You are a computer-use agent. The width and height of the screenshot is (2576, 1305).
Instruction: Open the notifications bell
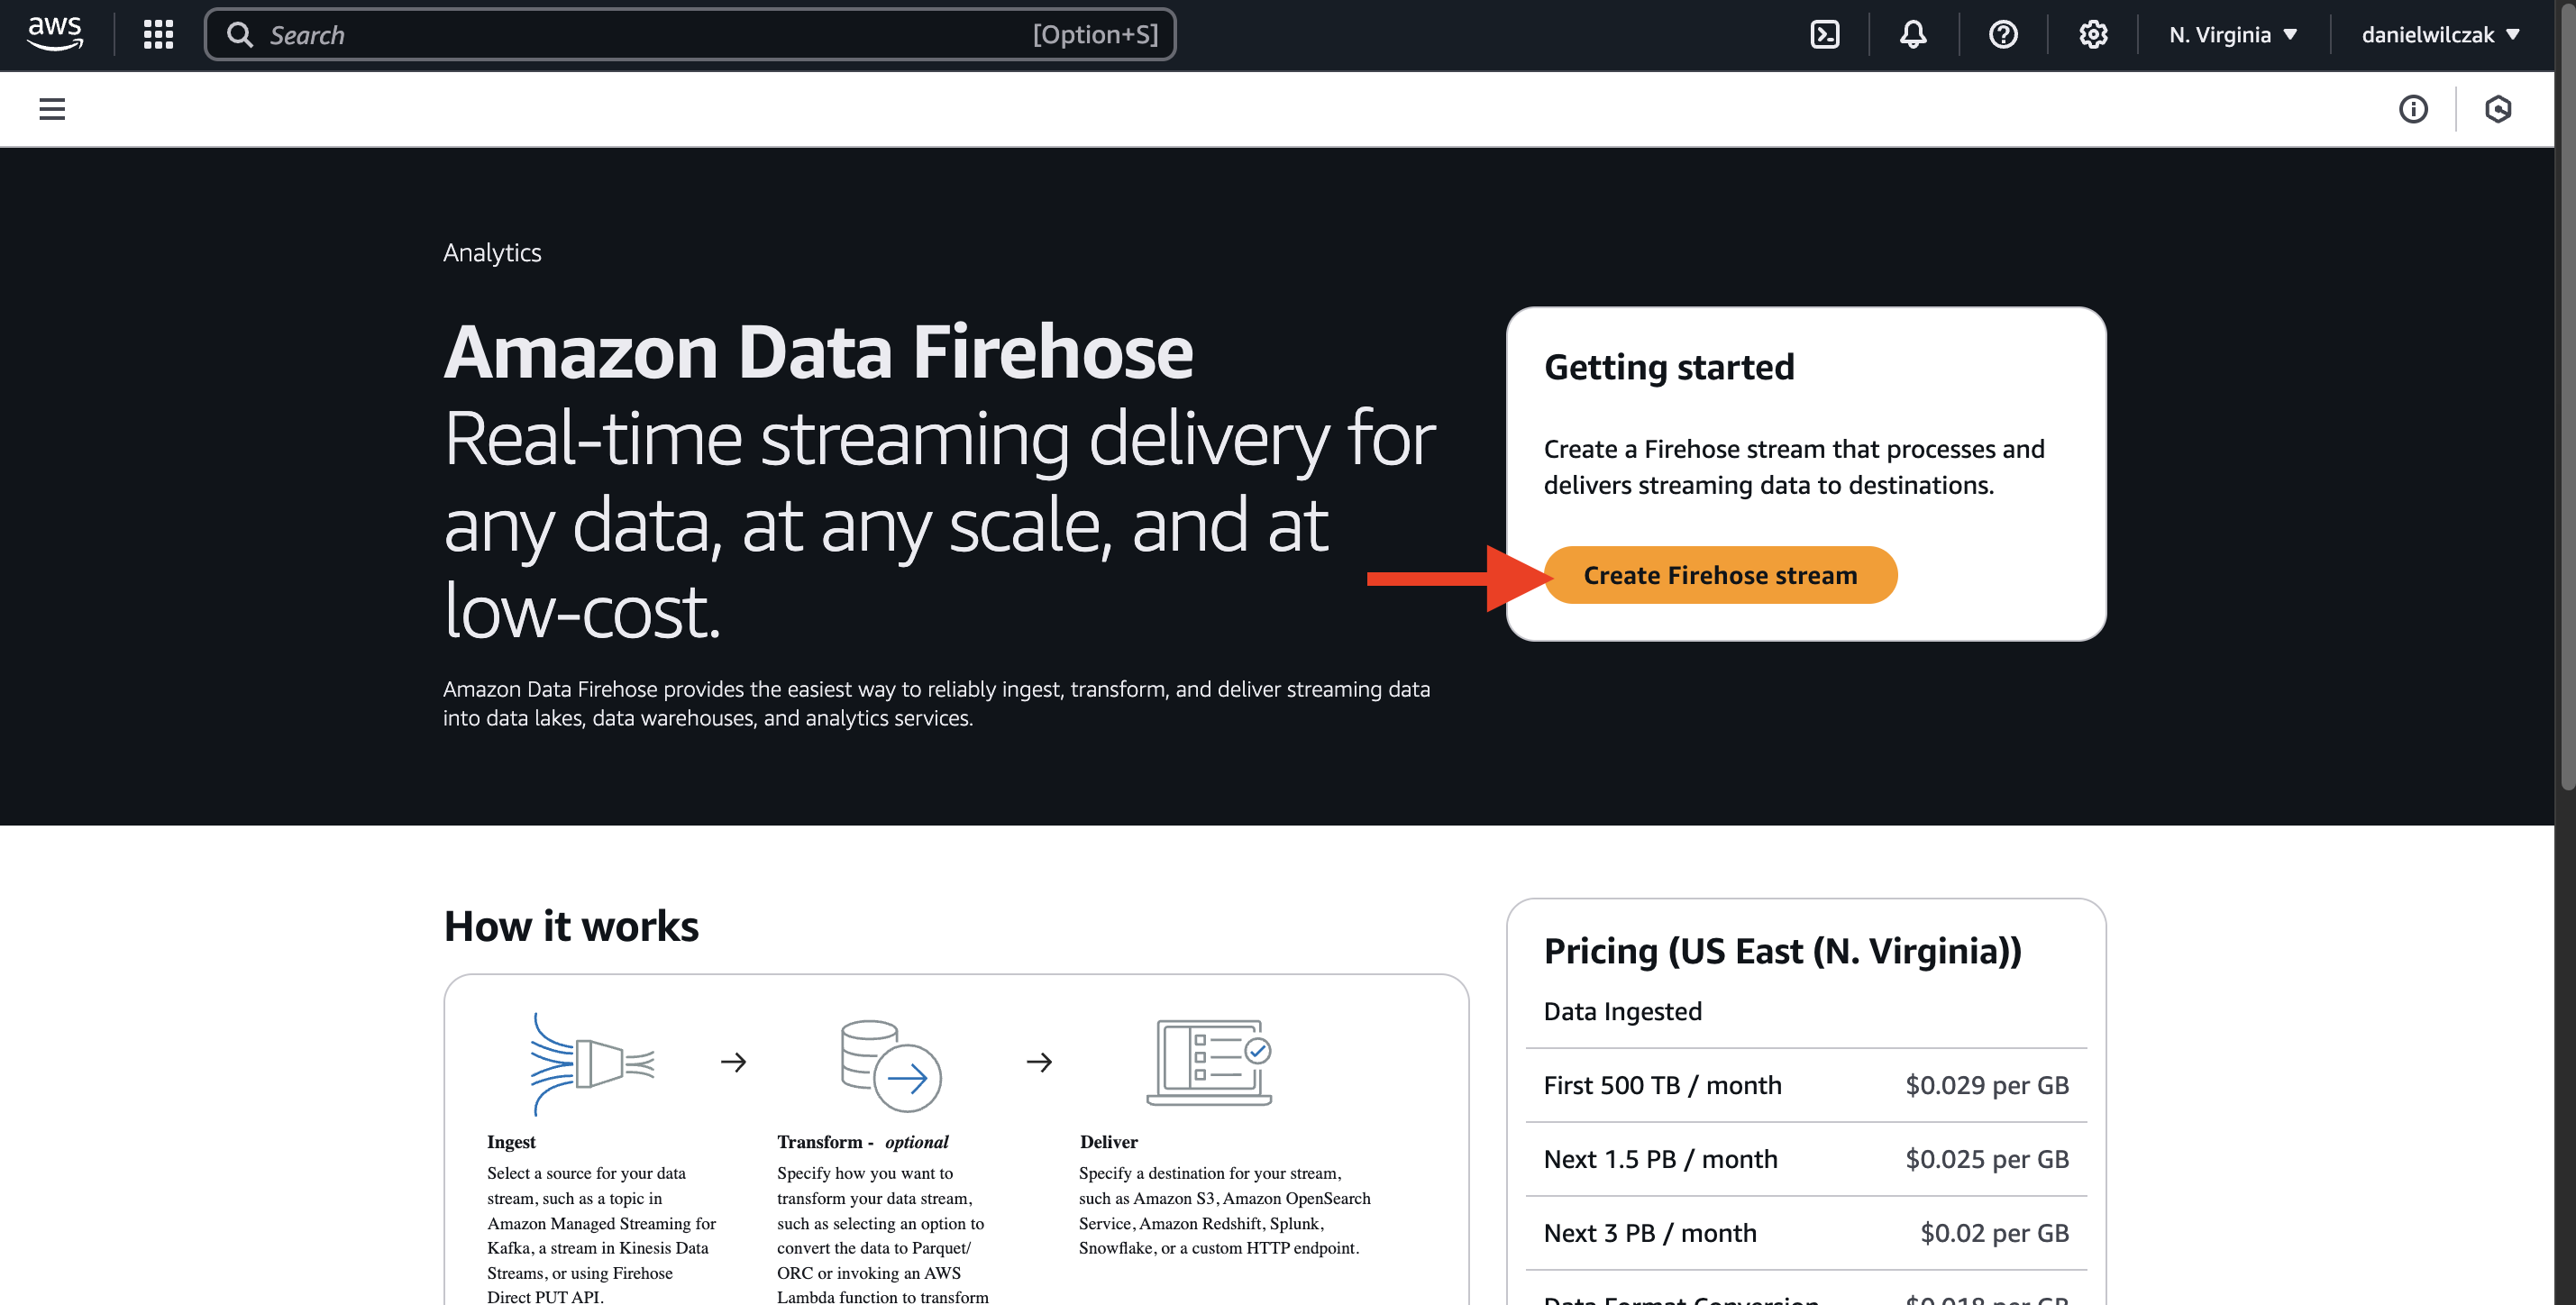coord(1913,34)
